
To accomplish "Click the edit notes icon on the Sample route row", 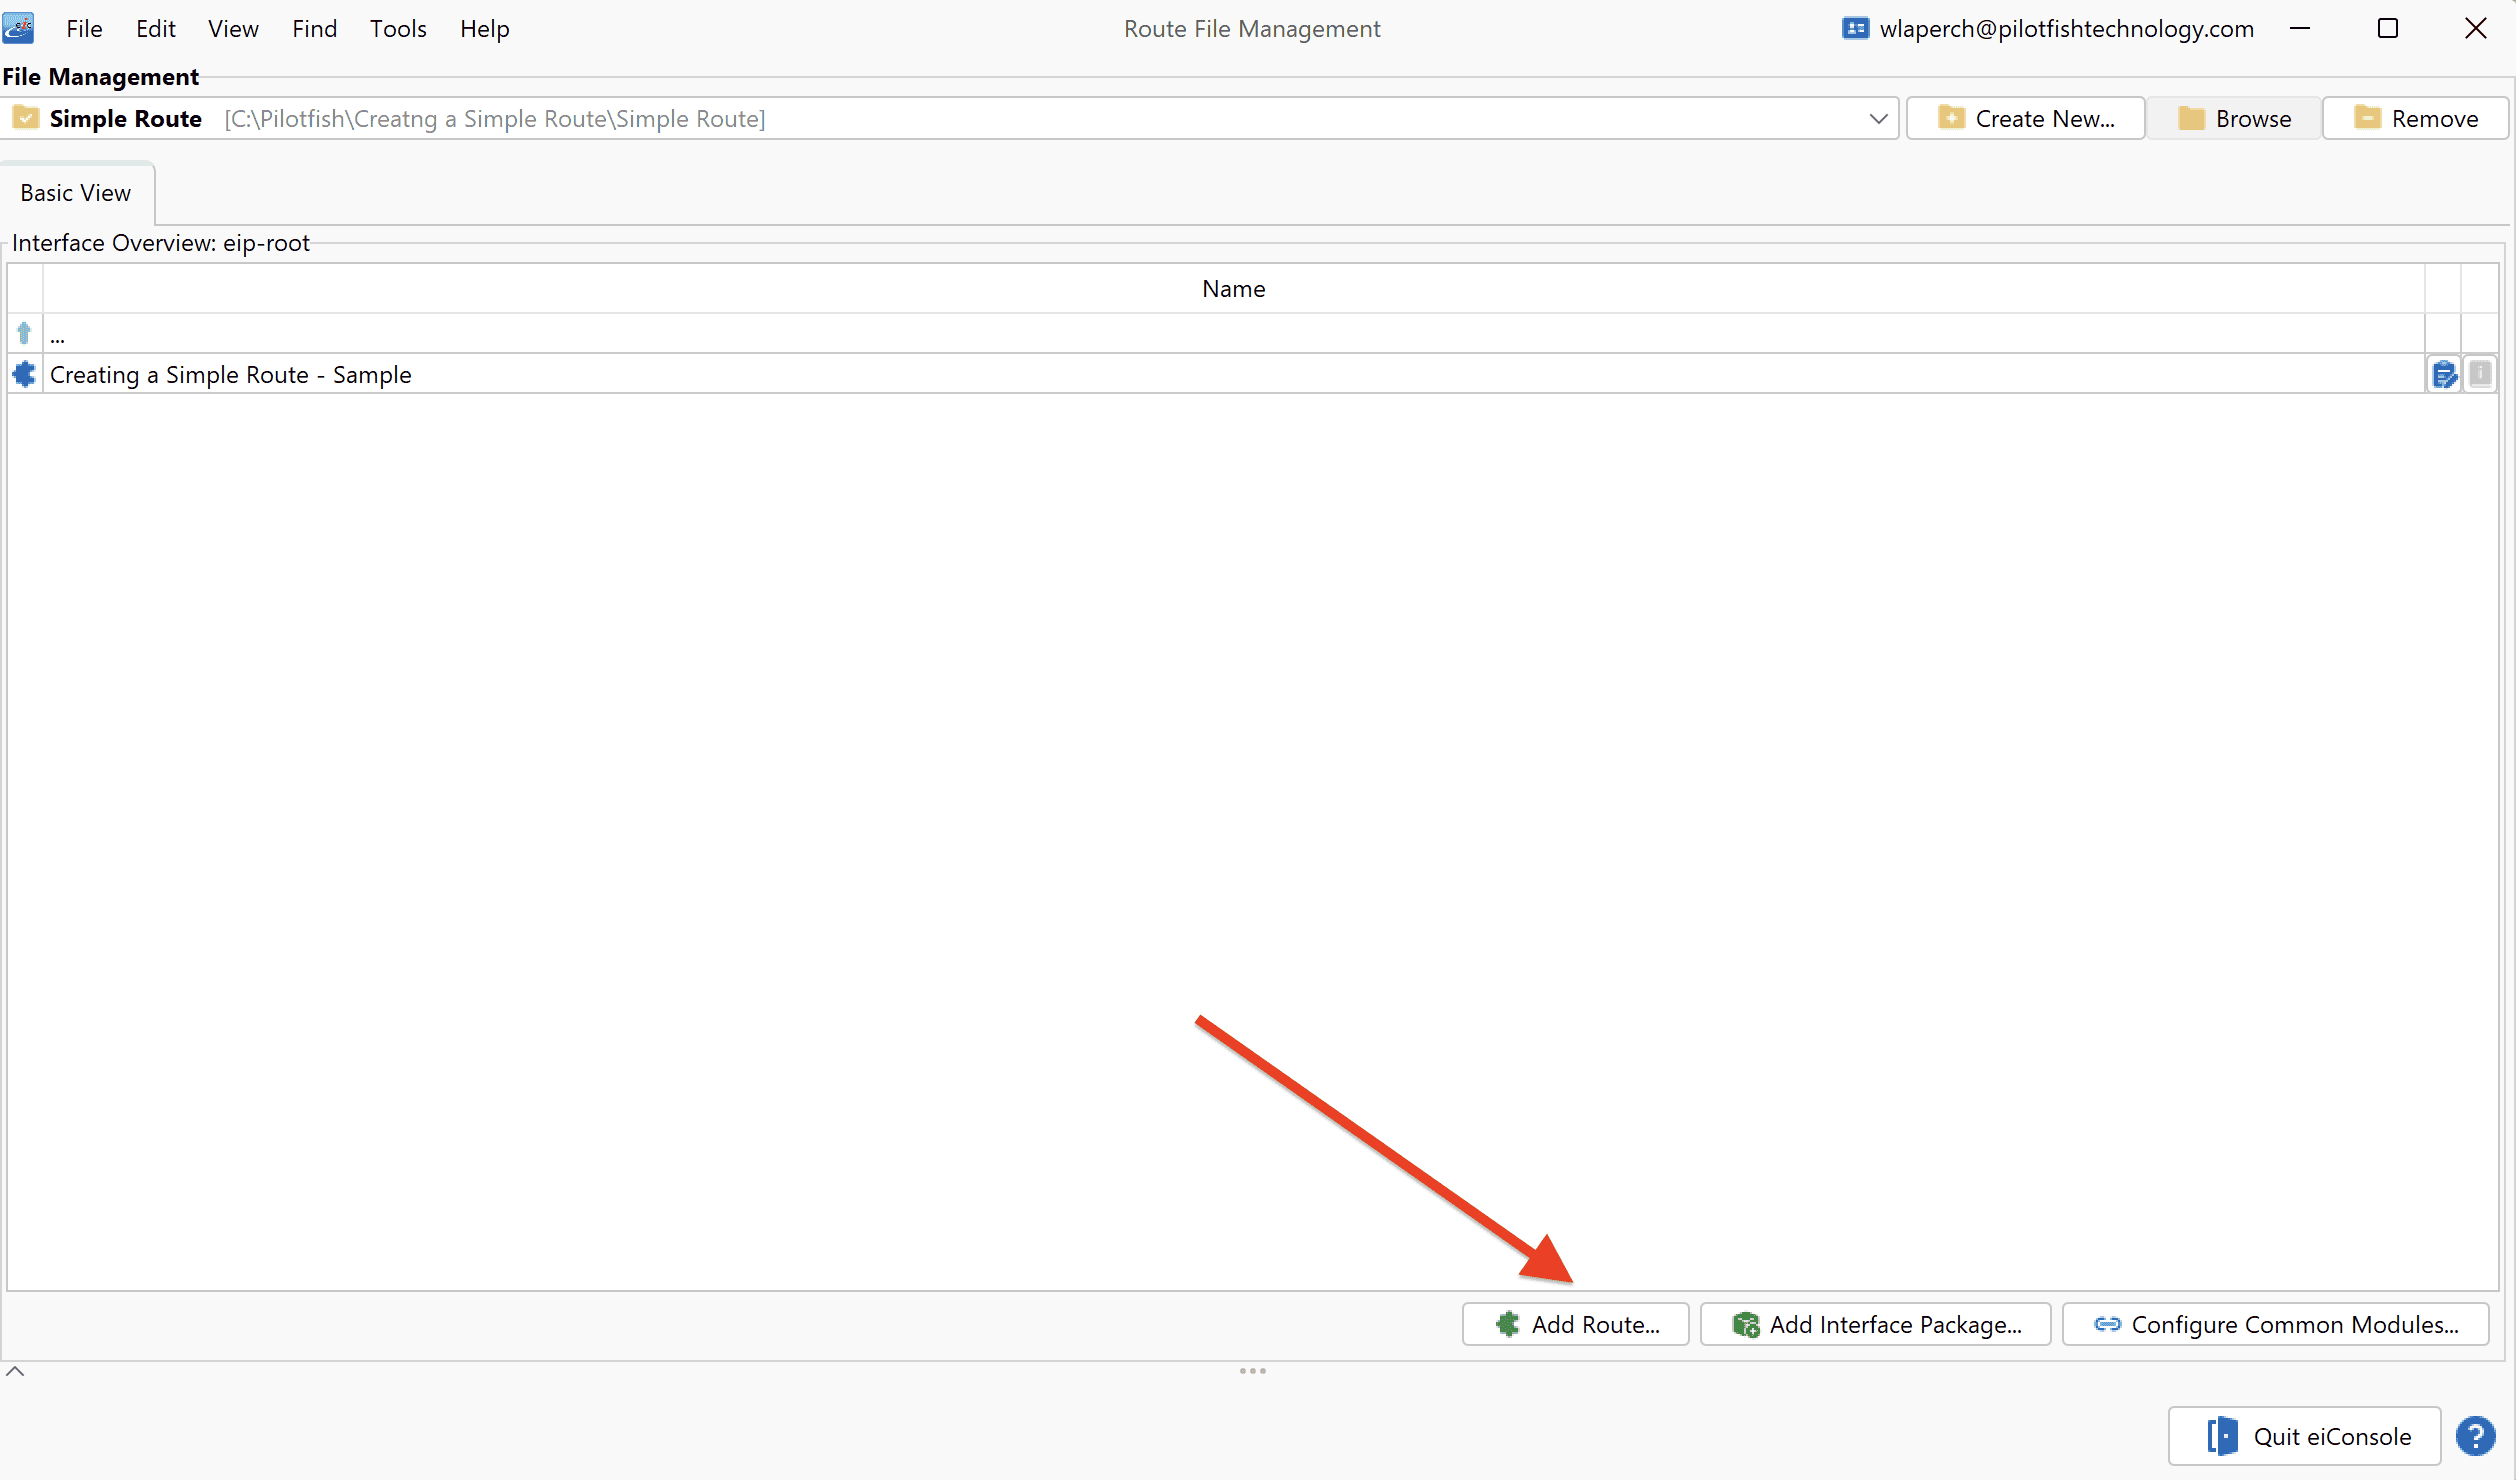I will [x=2444, y=375].
